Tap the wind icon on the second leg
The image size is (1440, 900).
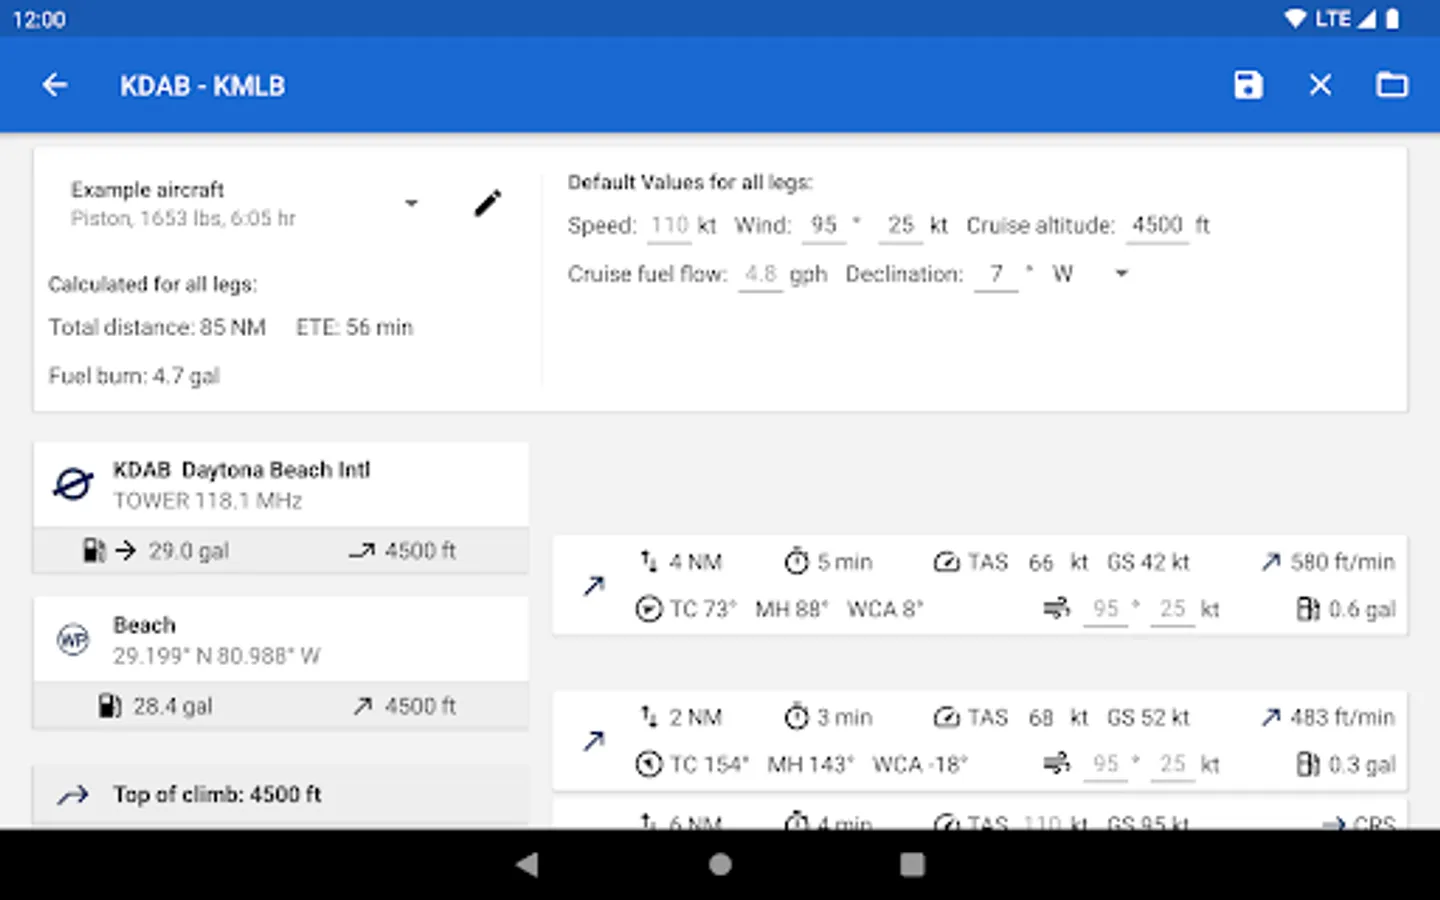(x=1057, y=764)
